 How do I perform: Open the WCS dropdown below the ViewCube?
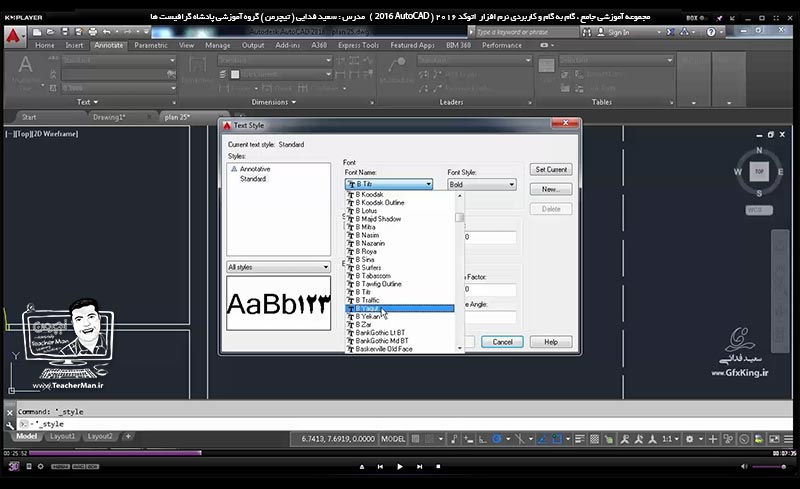(759, 210)
